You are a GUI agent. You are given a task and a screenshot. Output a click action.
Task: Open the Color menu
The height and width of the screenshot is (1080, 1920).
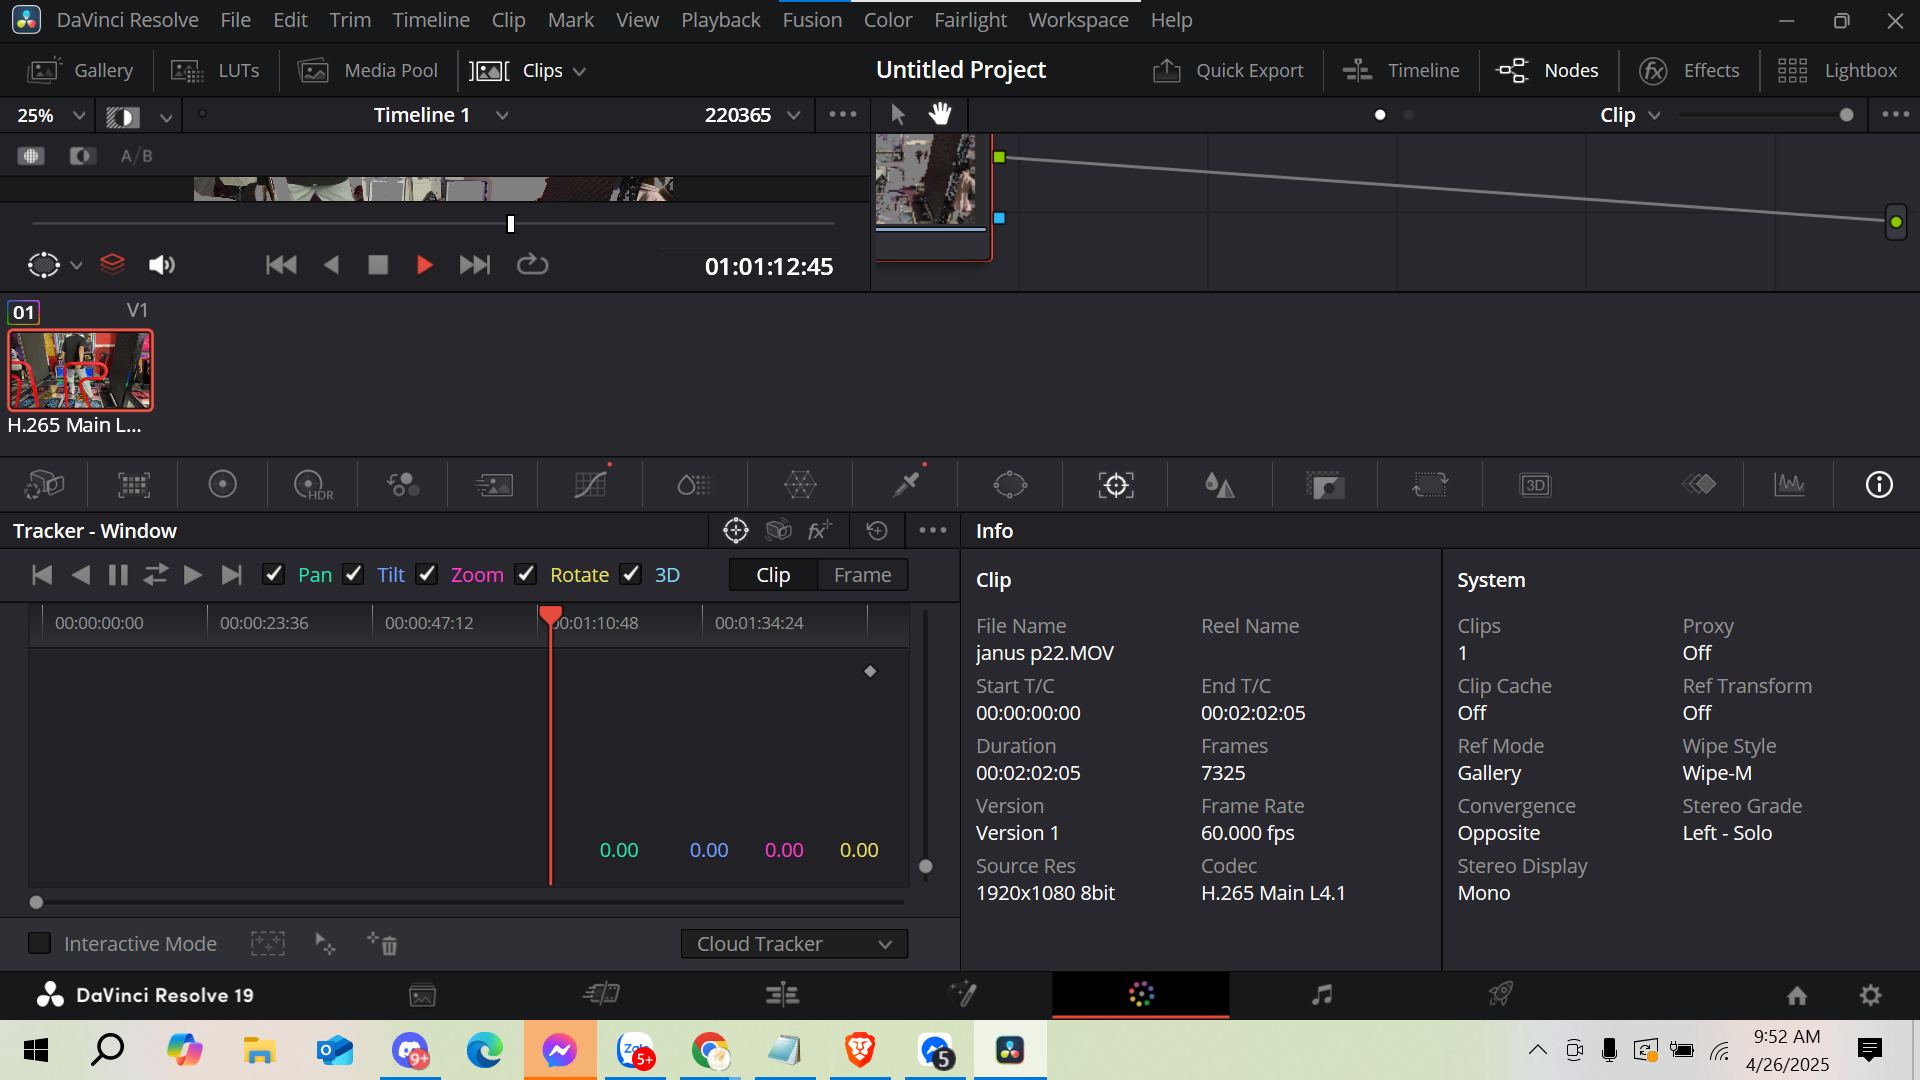click(x=887, y=20)
